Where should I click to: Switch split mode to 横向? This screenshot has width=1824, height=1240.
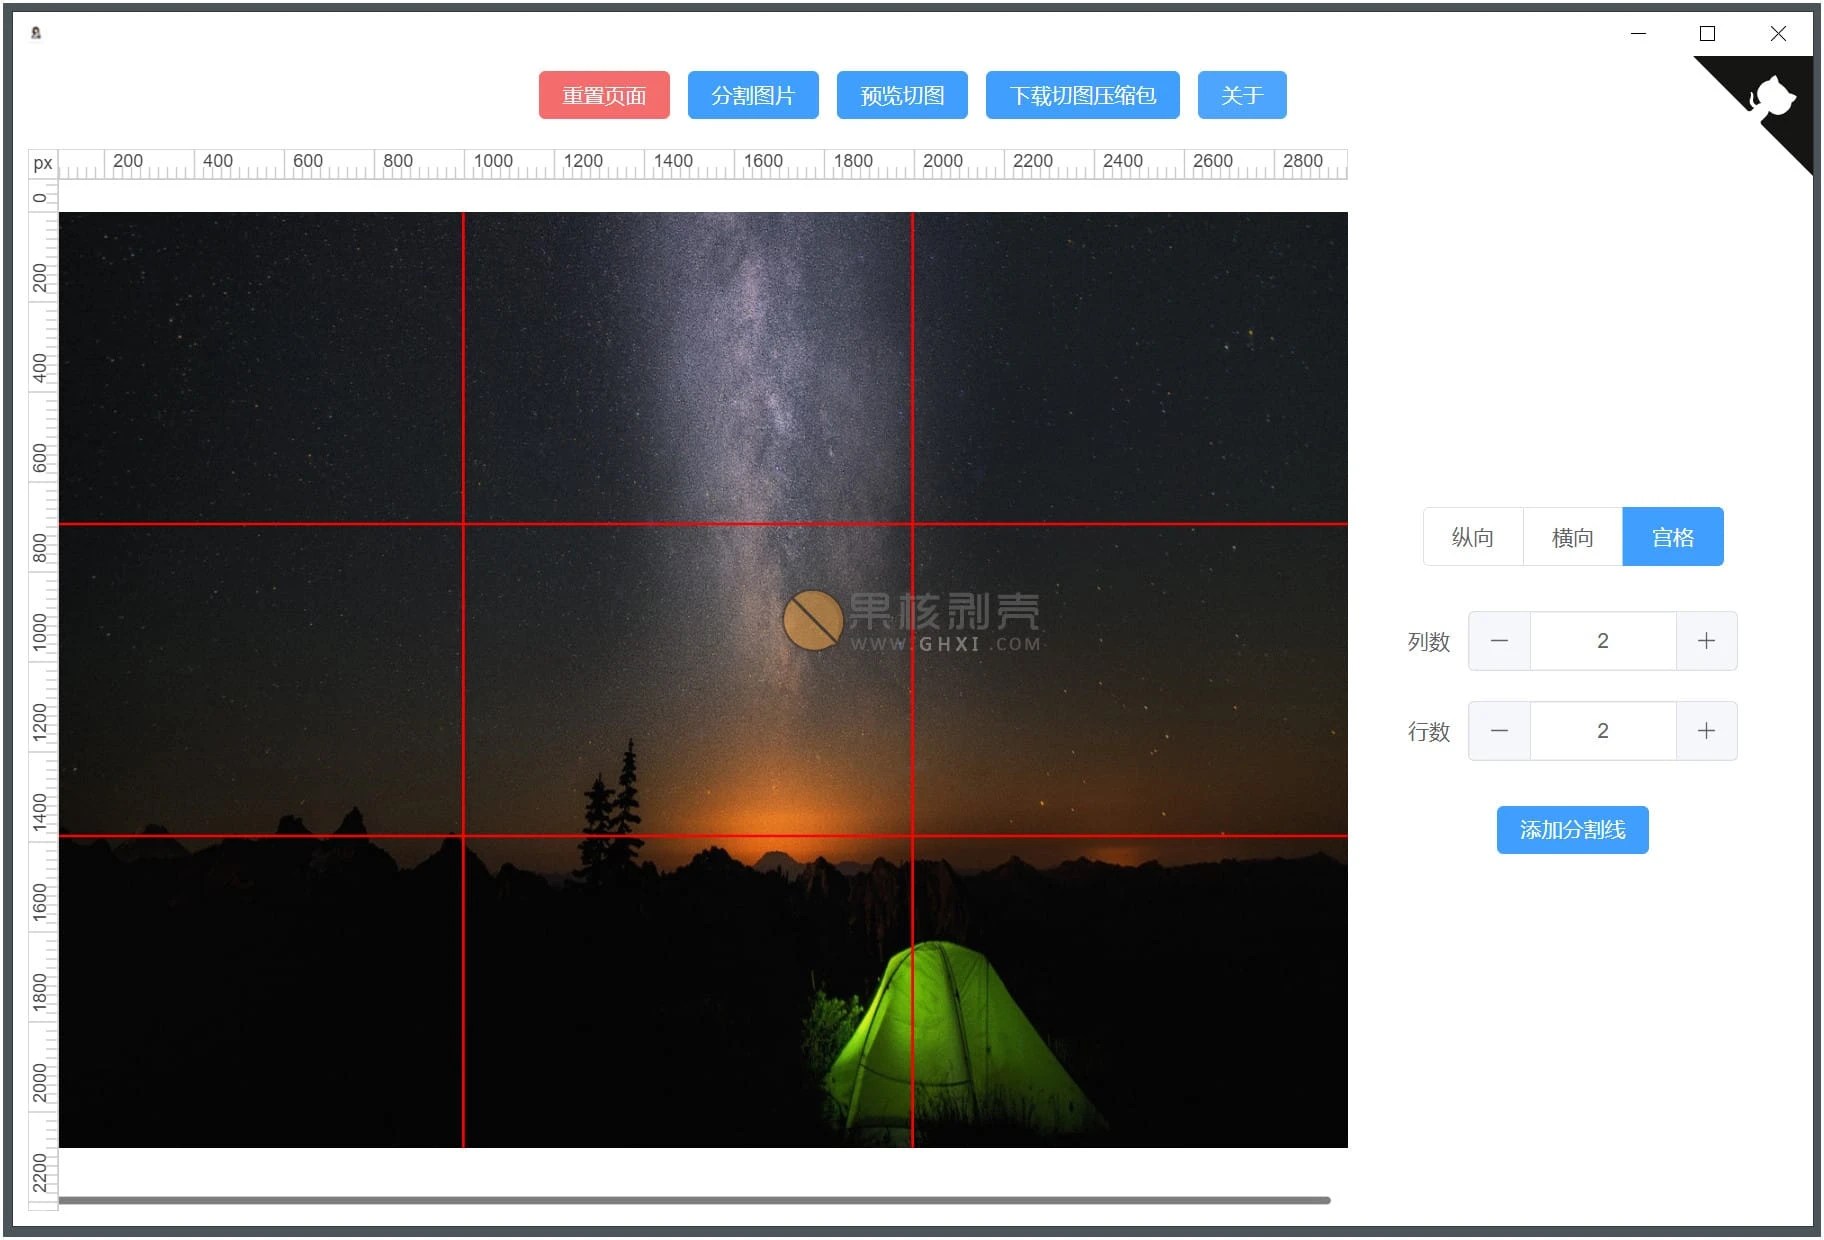tap(1572, 536)
